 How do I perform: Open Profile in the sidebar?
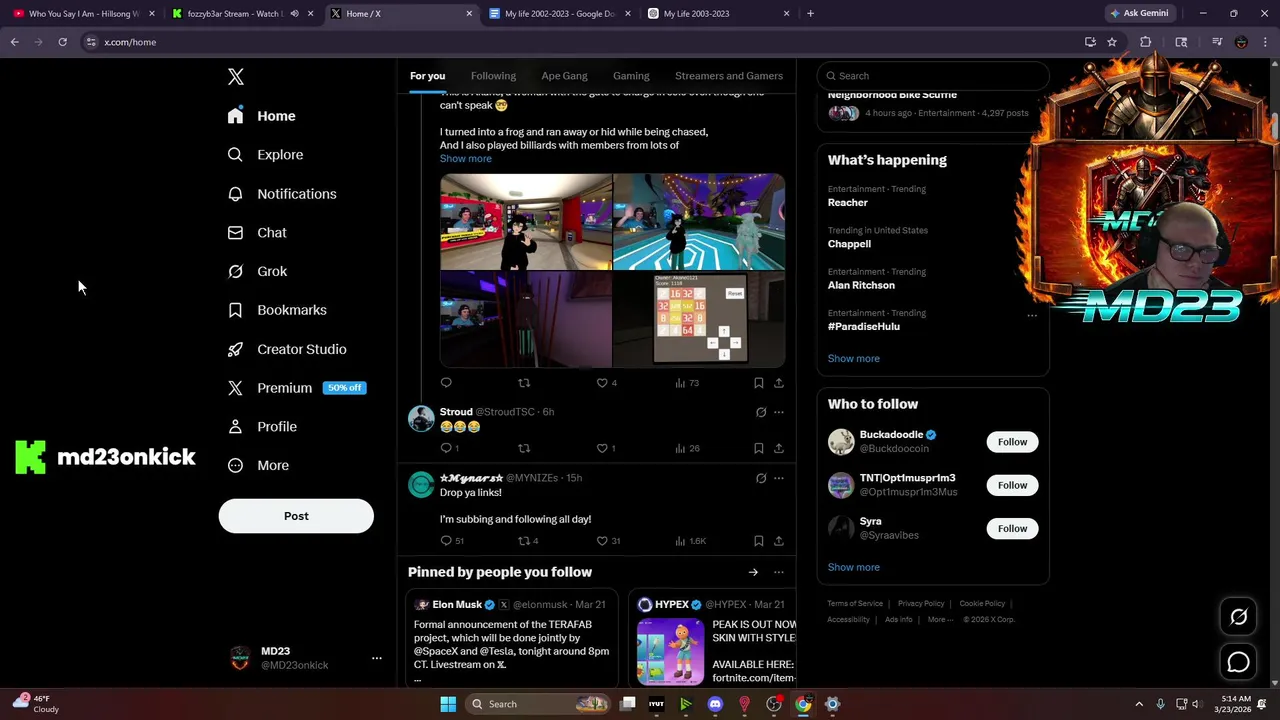pos(262,427)
